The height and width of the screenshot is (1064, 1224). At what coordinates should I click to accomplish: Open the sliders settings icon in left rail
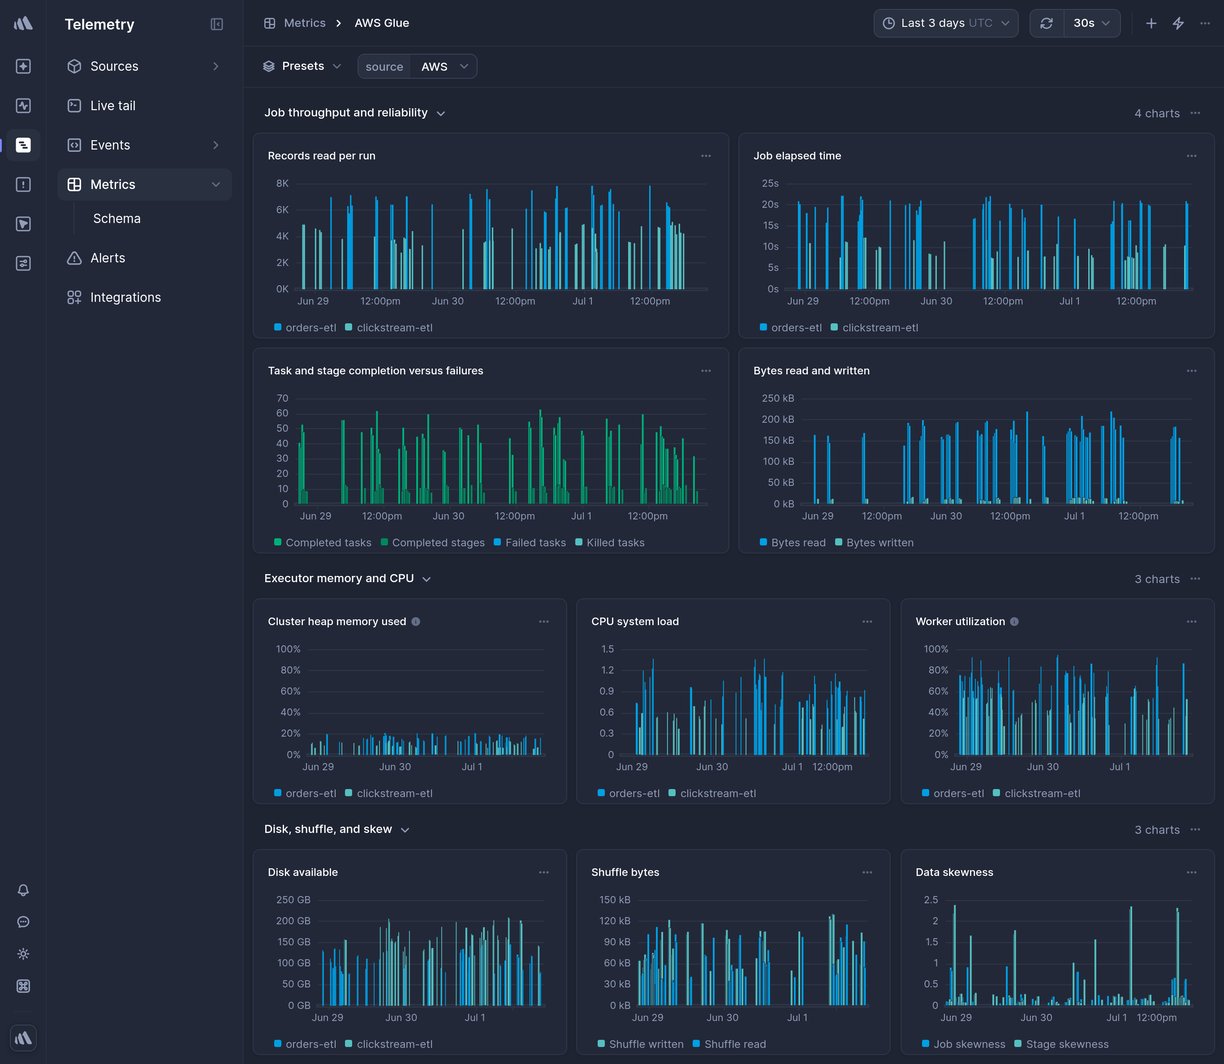[x=23, y=263]
